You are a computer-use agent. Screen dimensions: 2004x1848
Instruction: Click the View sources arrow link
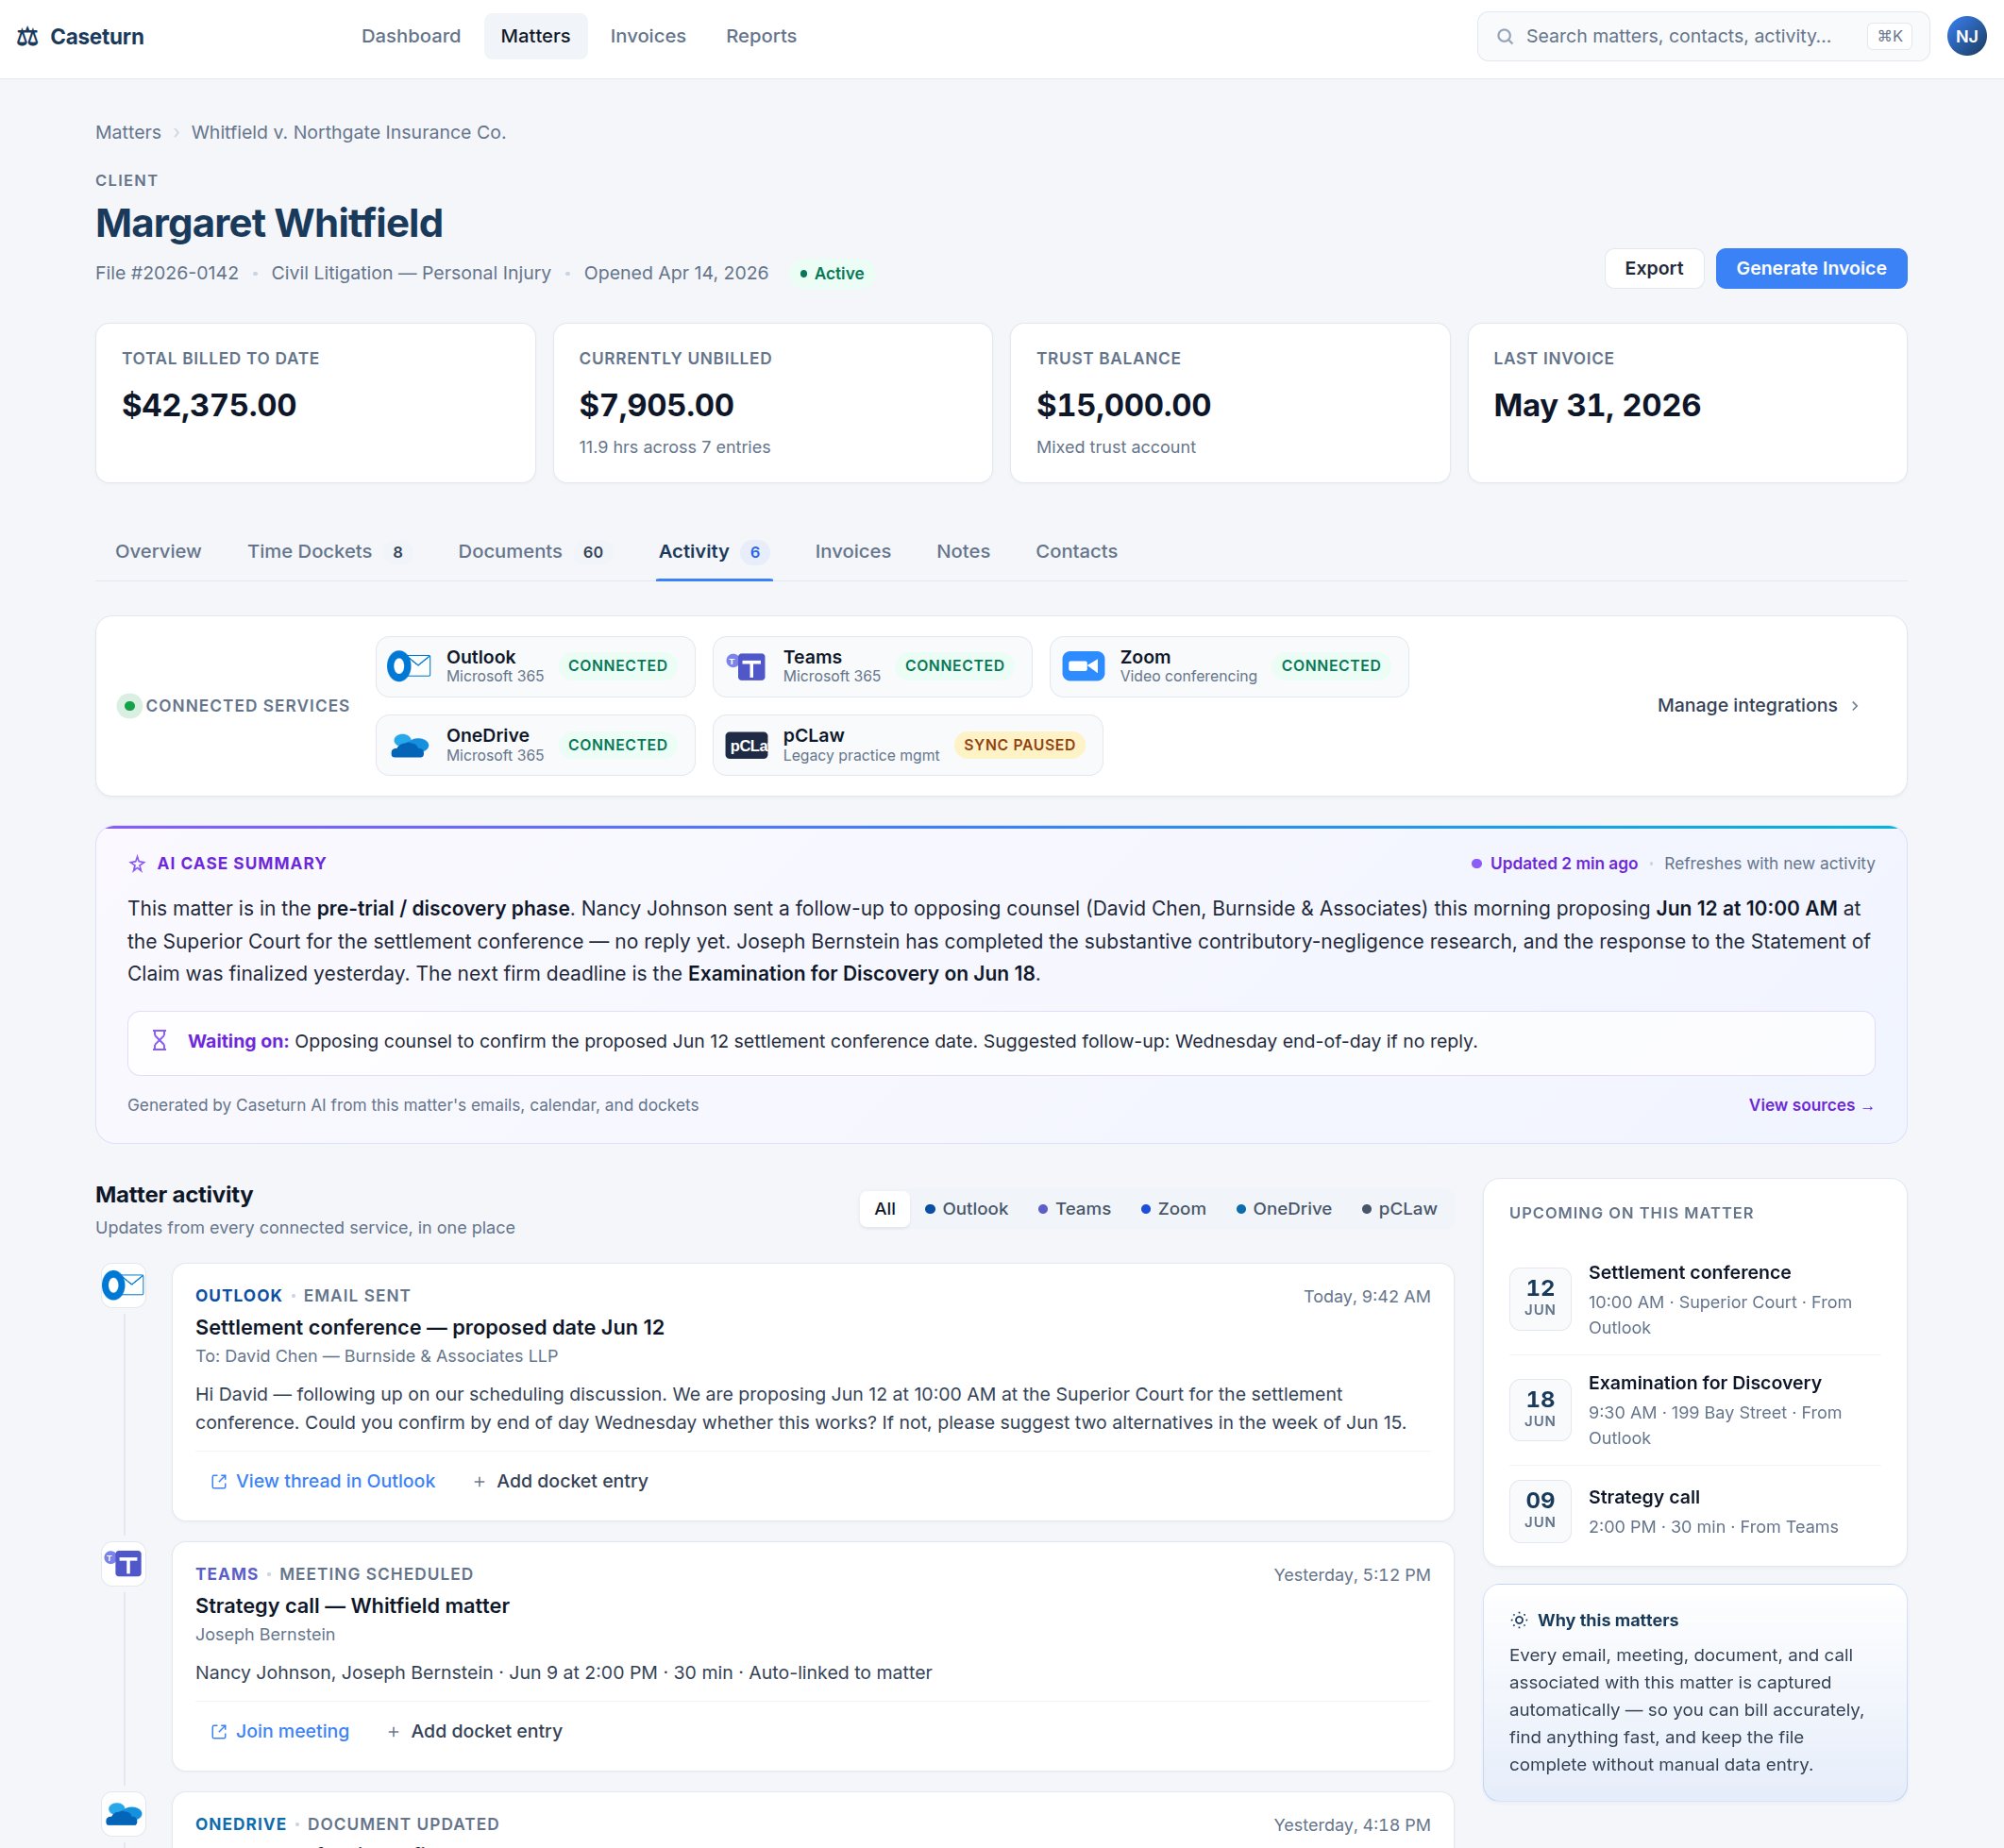click(x=1811, y=1105)
